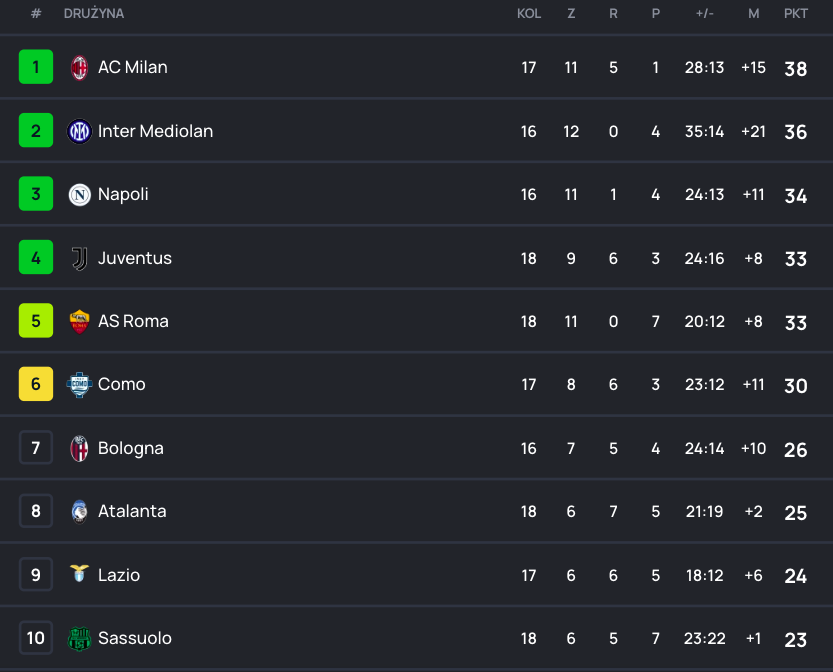The image size is (833, 672).
Task: Open the AC Milan team link
Action: [x=133, y=68]
